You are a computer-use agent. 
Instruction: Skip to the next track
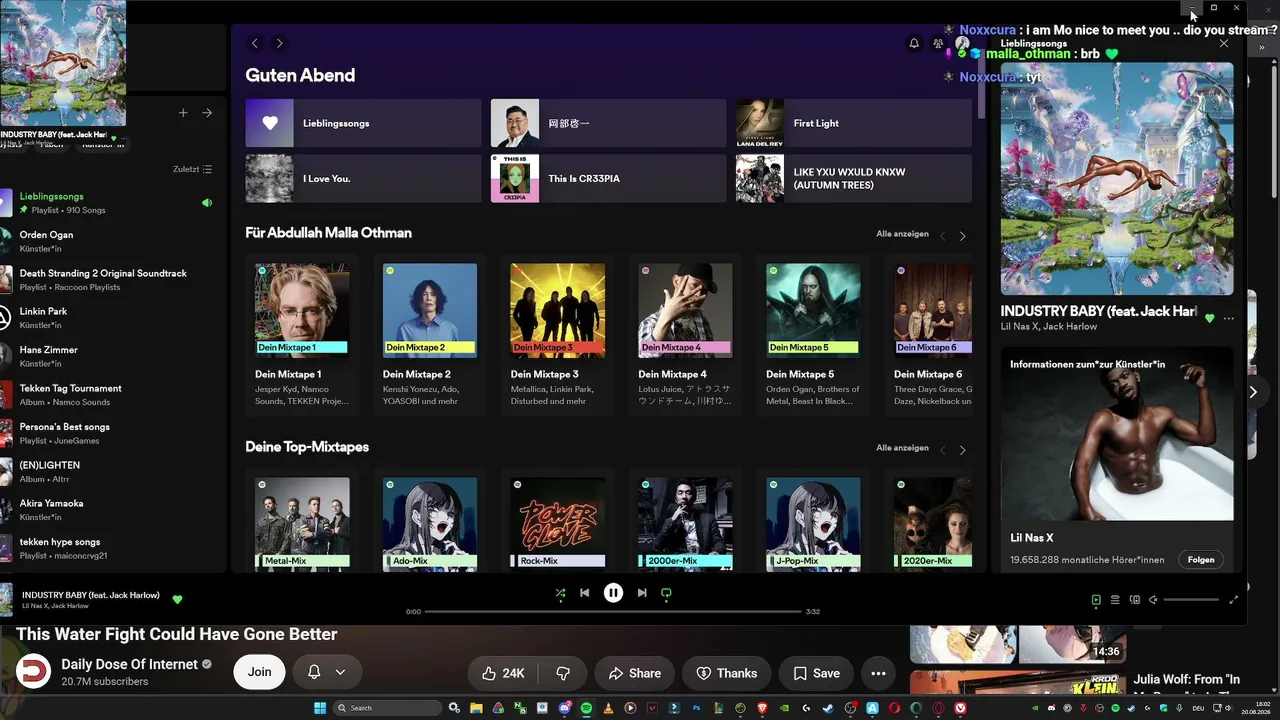coord(642,593)
